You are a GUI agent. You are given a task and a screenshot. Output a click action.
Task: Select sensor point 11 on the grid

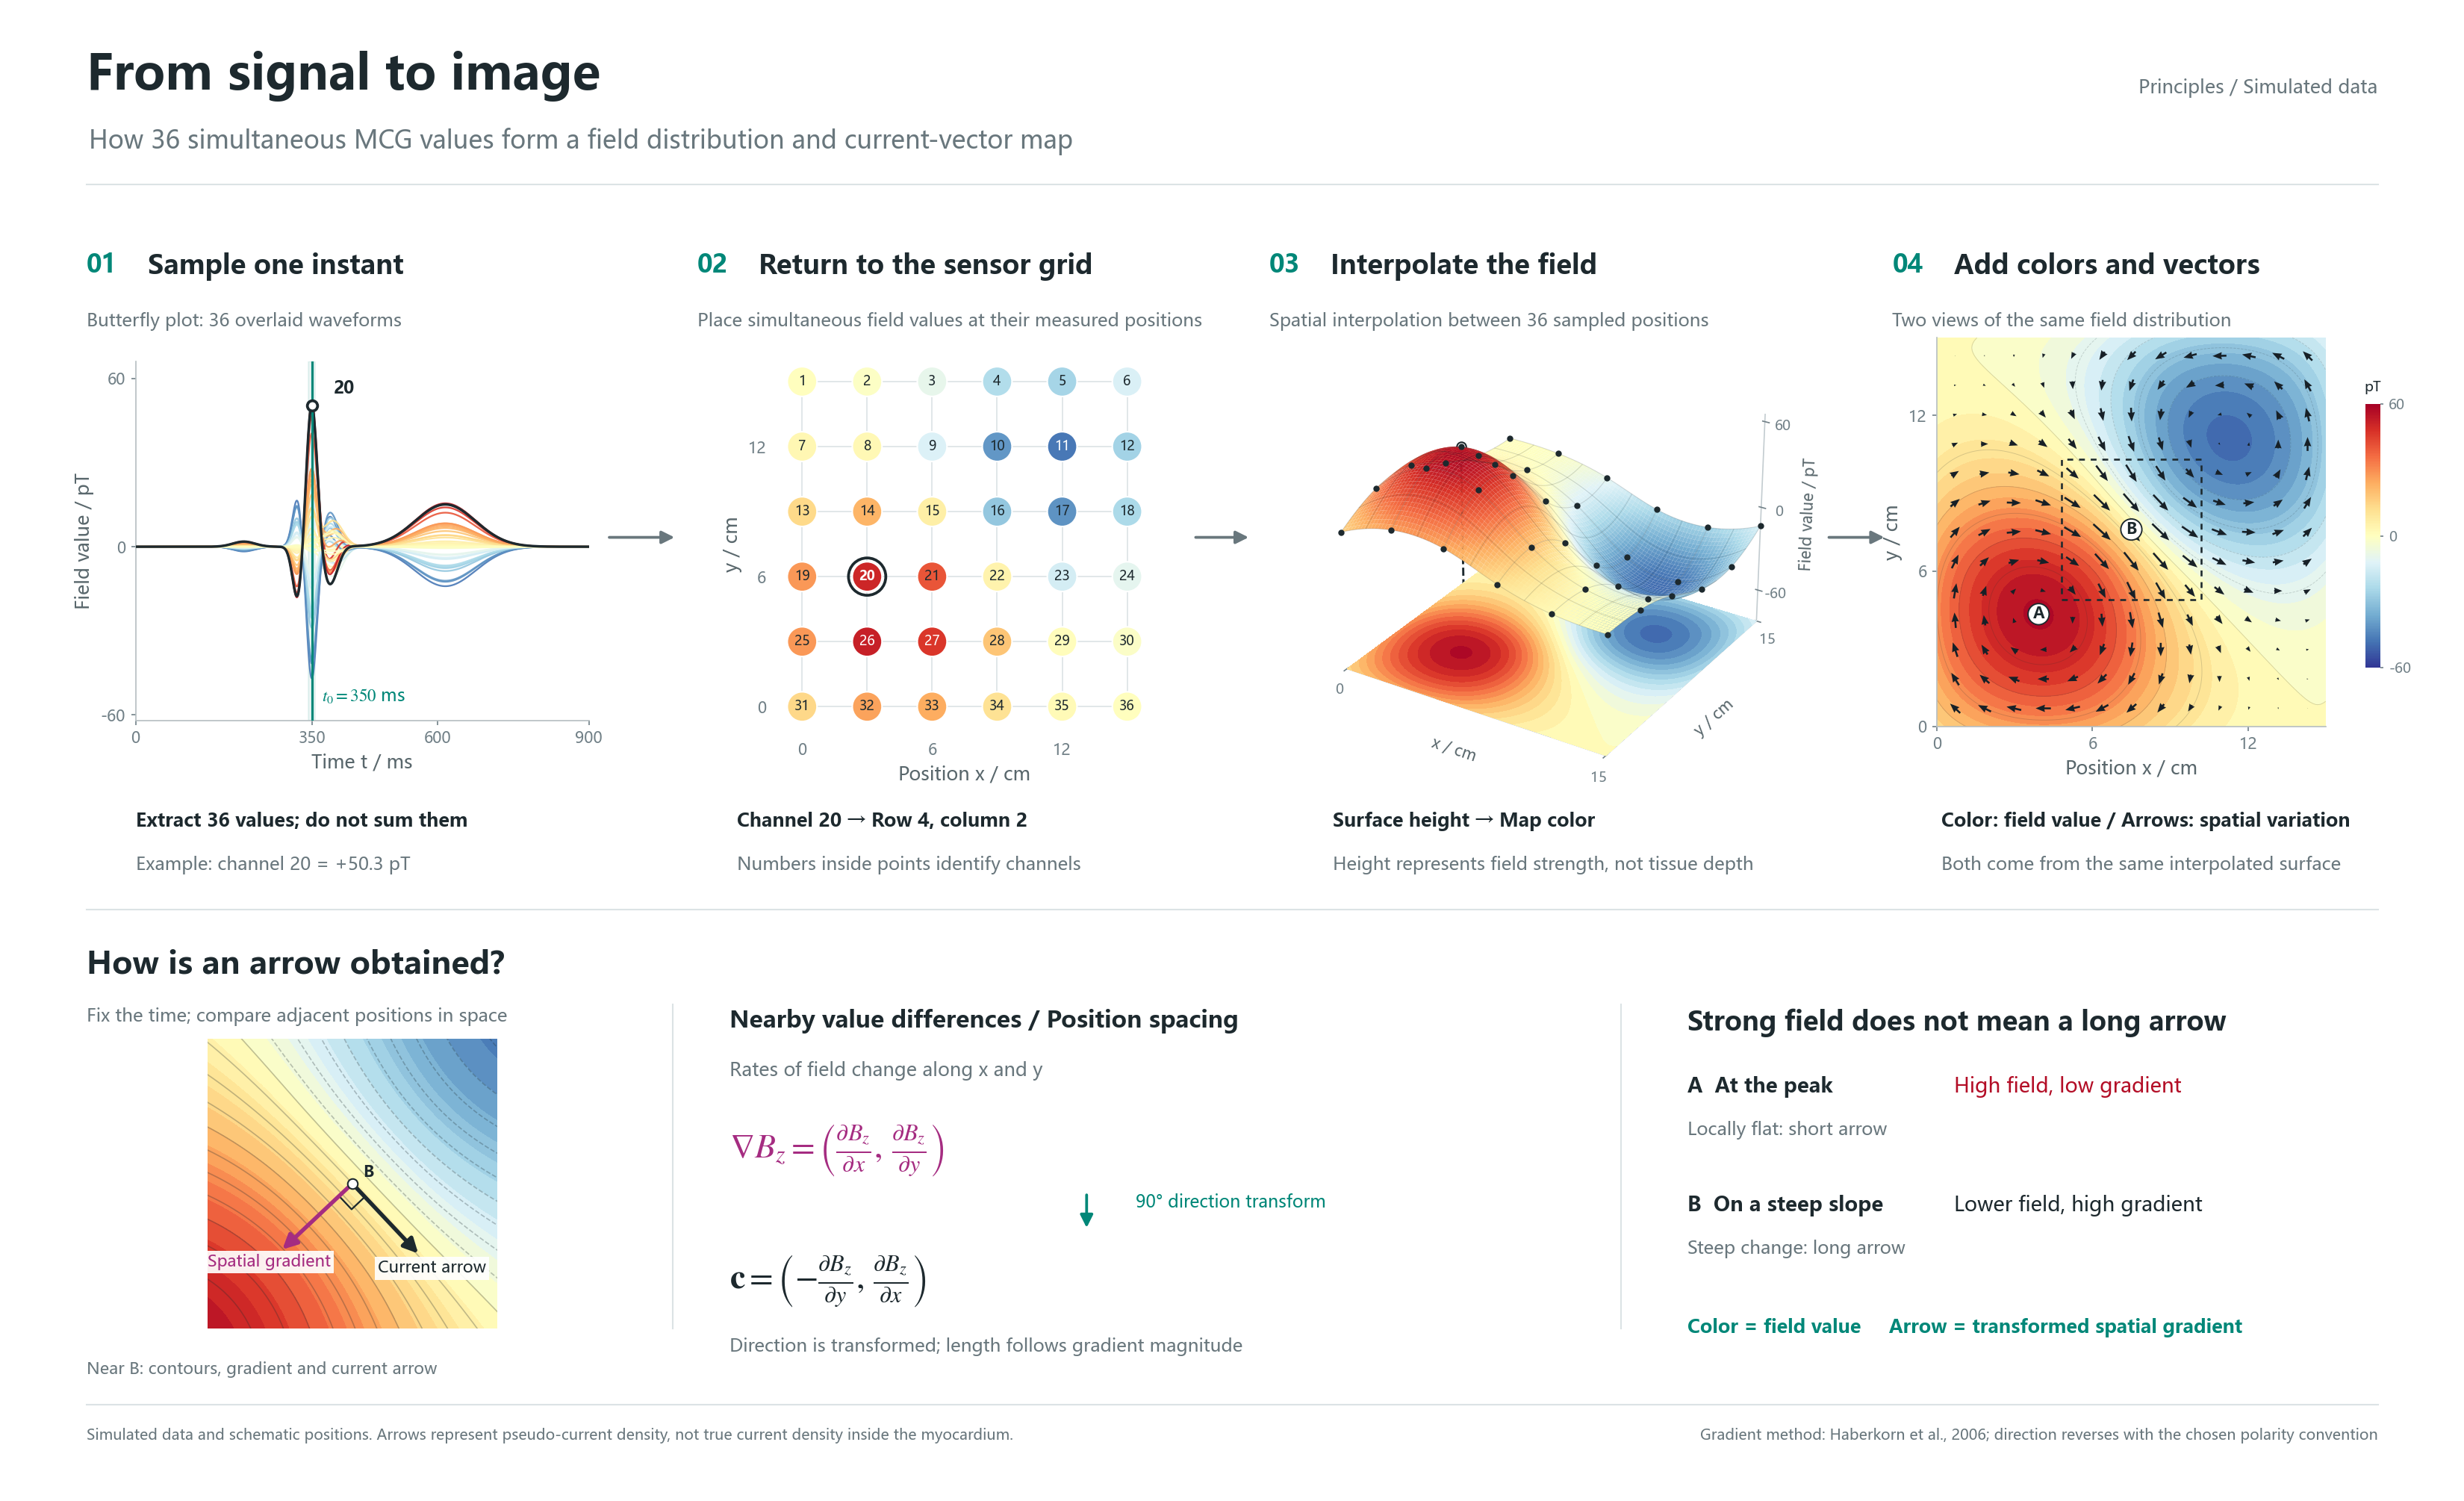click(1061, 445)
